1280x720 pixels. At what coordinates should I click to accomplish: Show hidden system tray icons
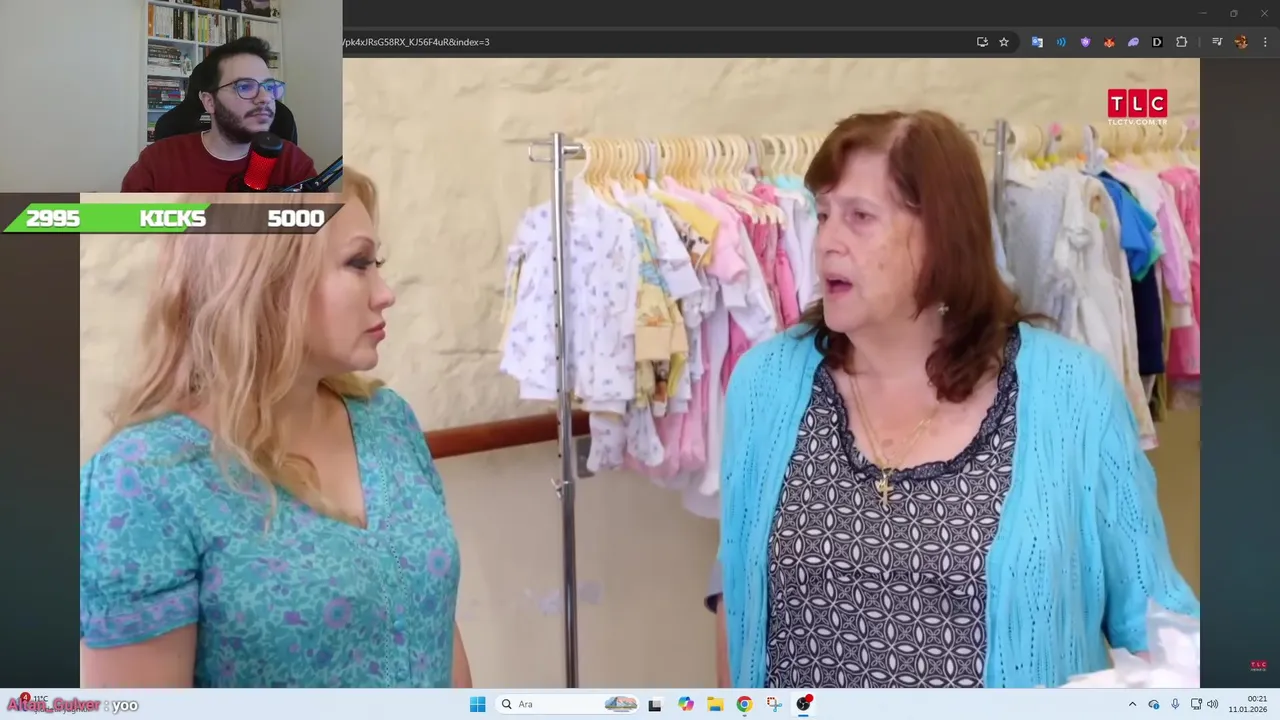pyautogui.click(x=1132, y=704)
